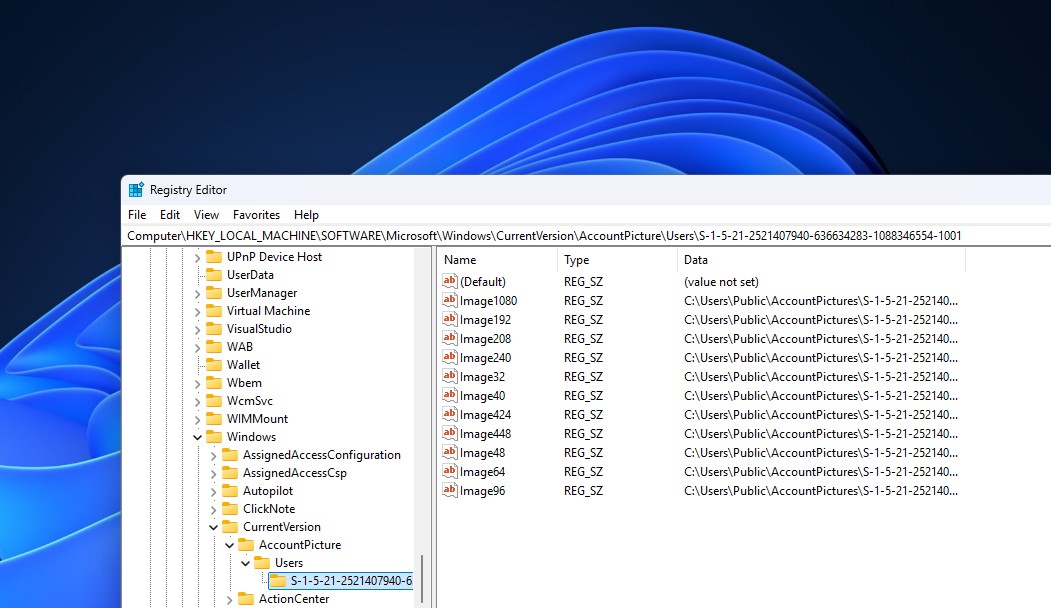Select the Wallet folder icon

[214, 365]
